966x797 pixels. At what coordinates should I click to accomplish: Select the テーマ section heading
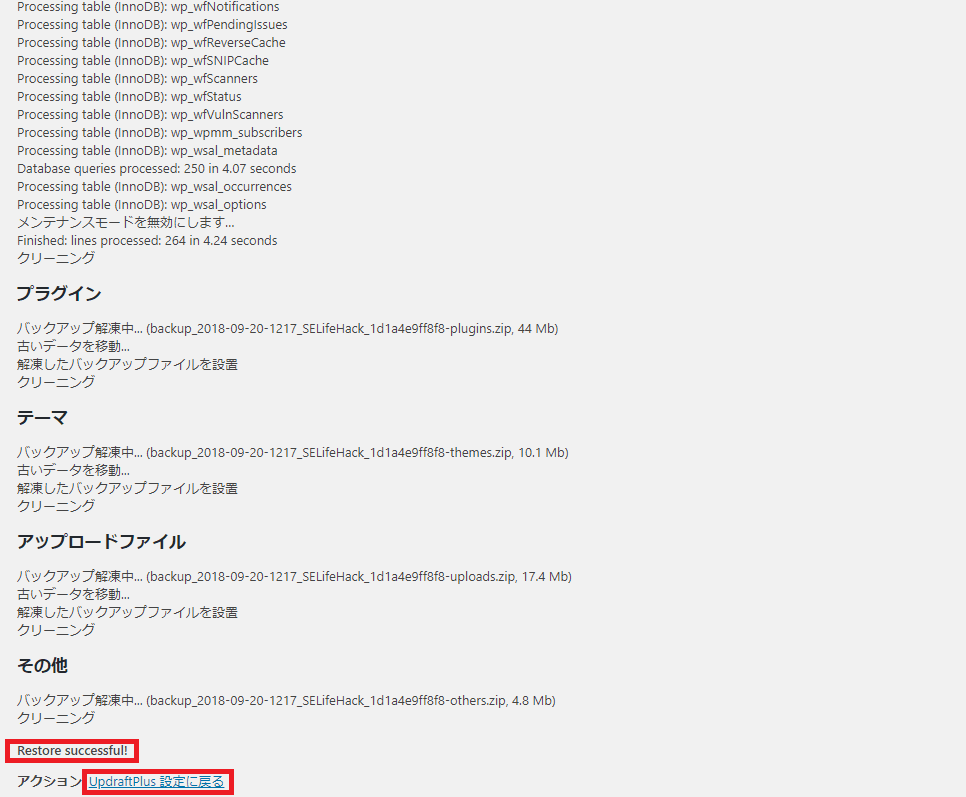[x=37, y=417]
